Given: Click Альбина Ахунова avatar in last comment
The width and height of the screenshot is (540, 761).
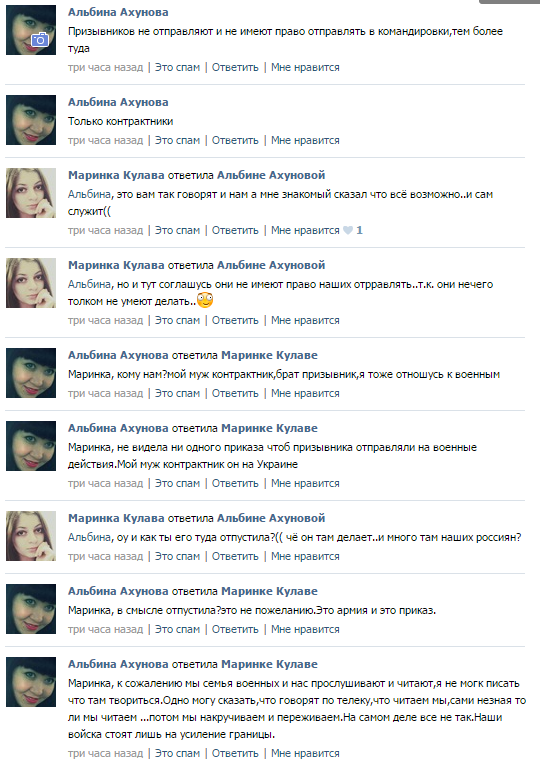Looking at the screenshot, I should tap(31, 682).
